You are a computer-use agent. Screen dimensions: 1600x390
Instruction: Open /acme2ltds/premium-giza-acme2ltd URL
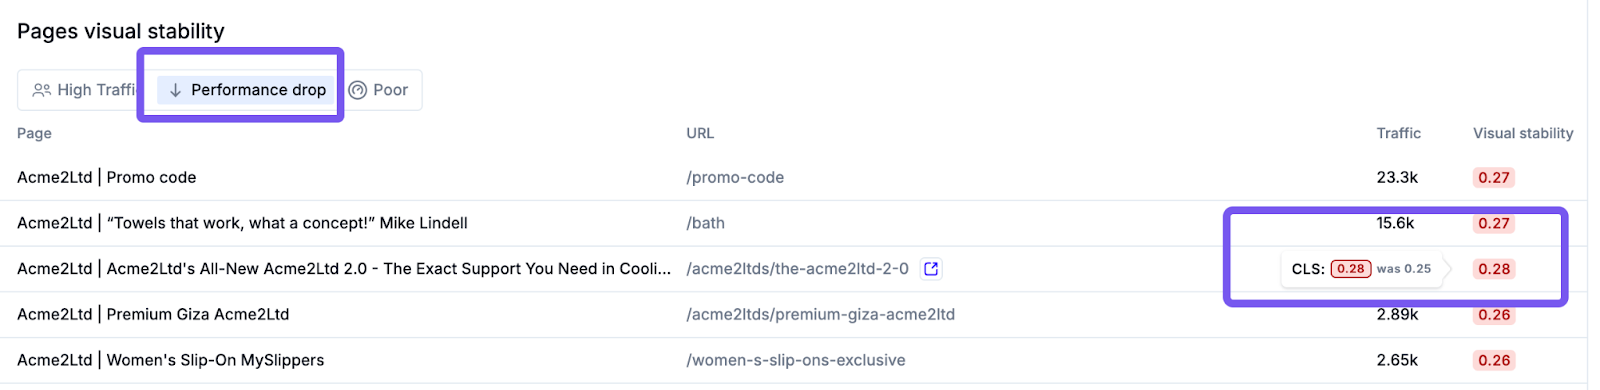point(820,314)
